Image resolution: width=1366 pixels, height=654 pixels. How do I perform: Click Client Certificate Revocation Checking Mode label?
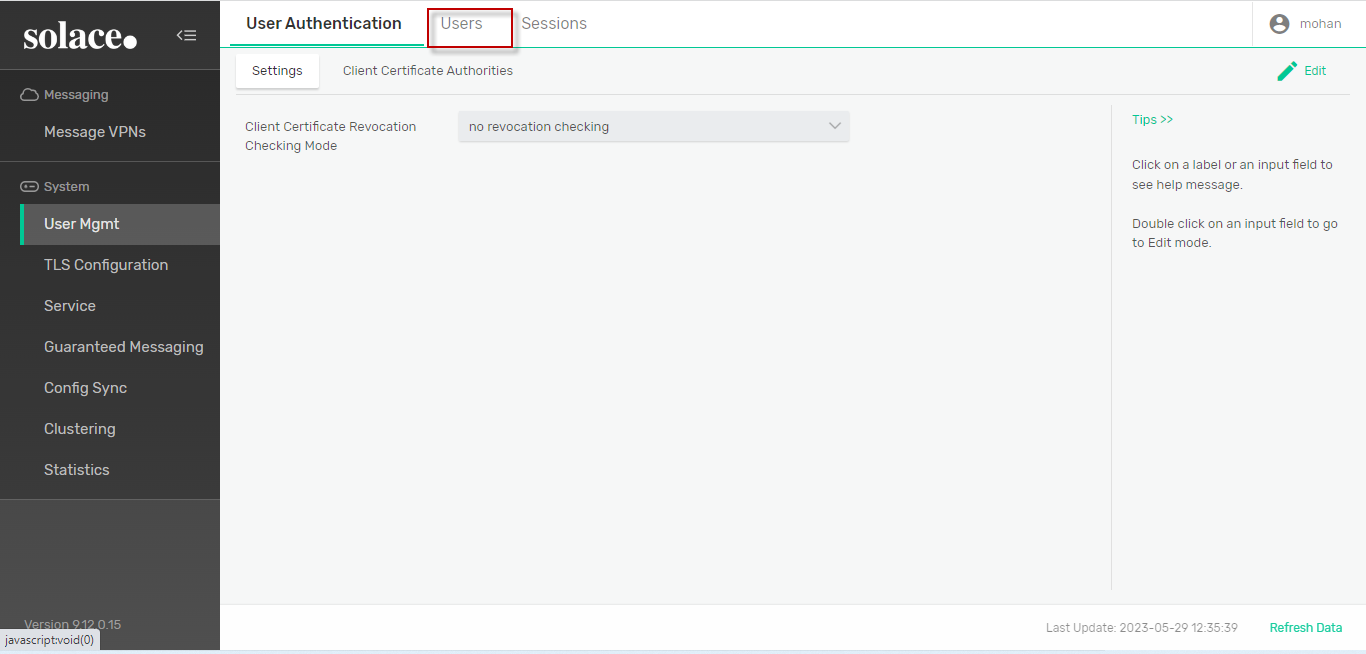(x=330, y=136)
